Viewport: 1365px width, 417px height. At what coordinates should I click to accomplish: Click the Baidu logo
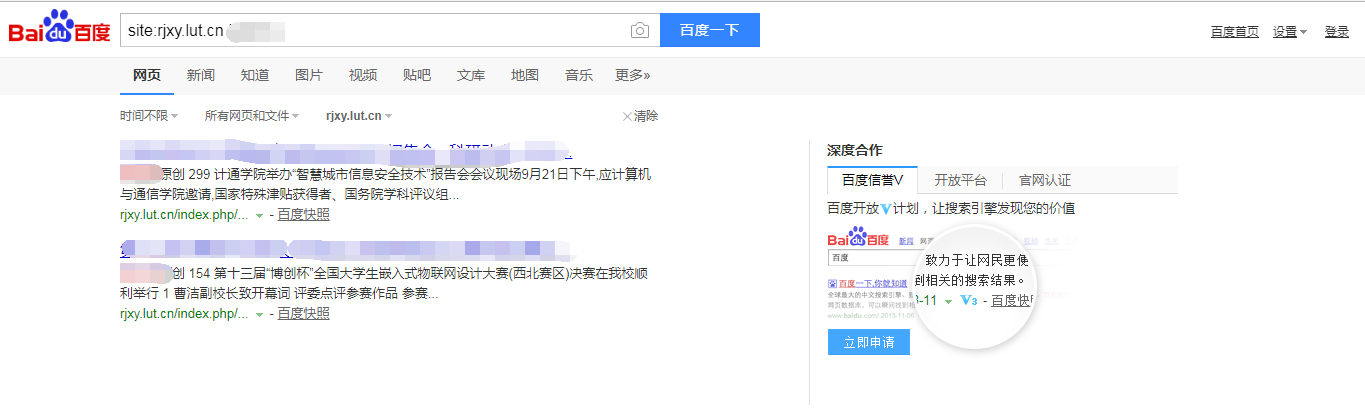(59, 29)
